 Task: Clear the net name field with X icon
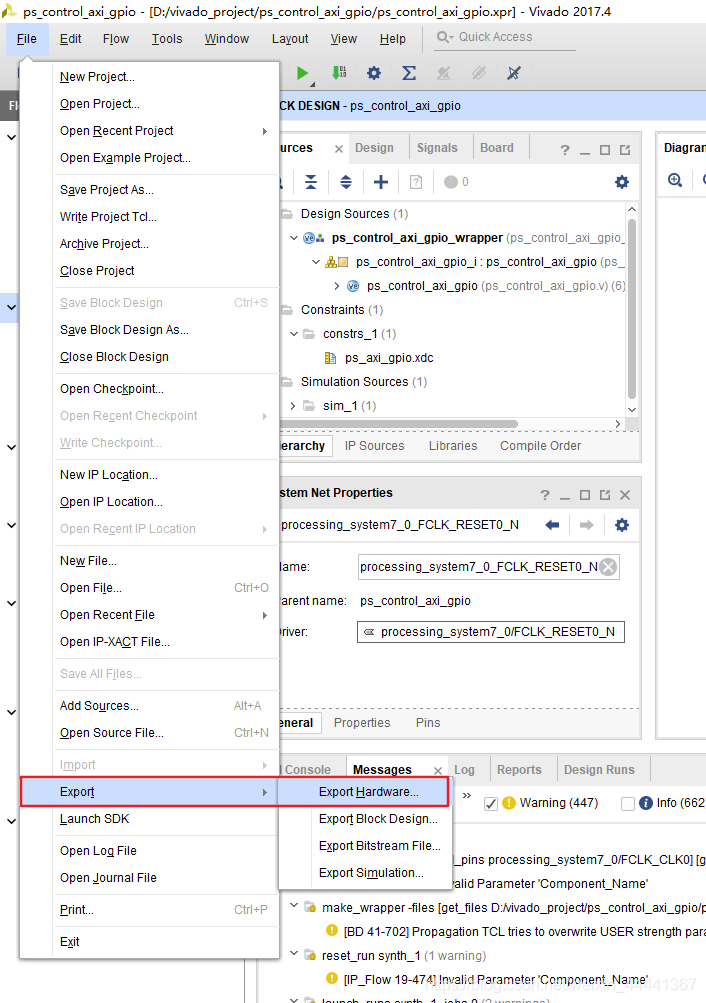pyautogui.click(x=609, y=567)
